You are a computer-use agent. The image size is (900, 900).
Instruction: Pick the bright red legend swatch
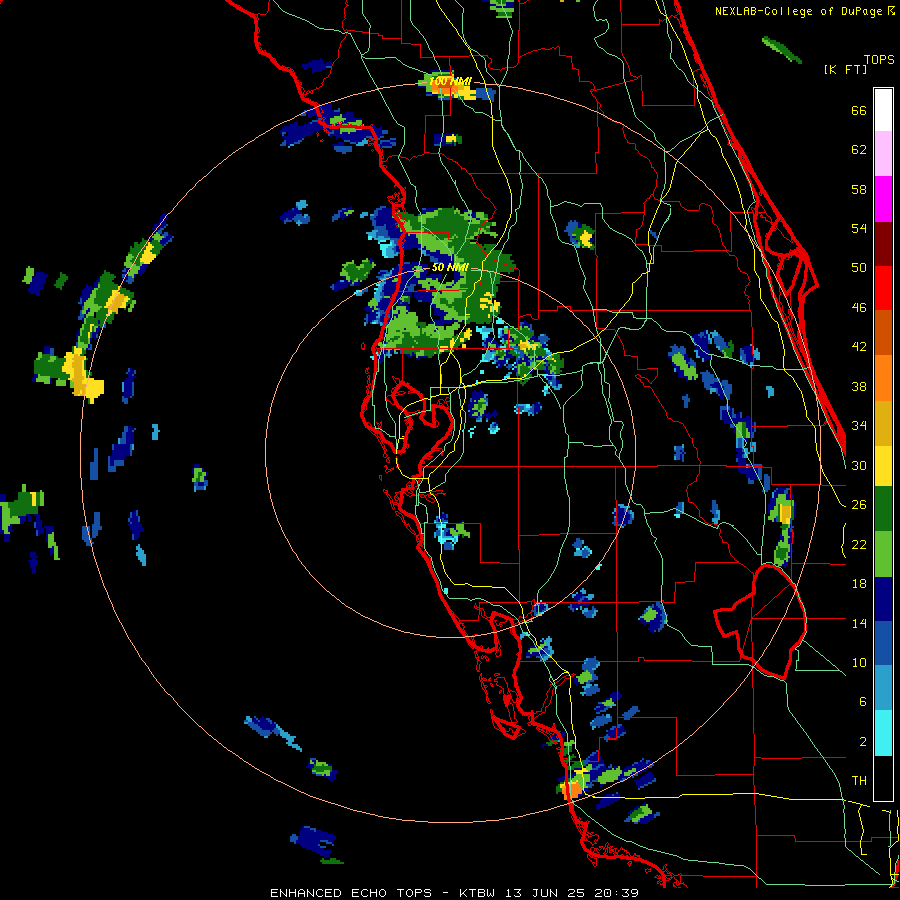[883, 288]
